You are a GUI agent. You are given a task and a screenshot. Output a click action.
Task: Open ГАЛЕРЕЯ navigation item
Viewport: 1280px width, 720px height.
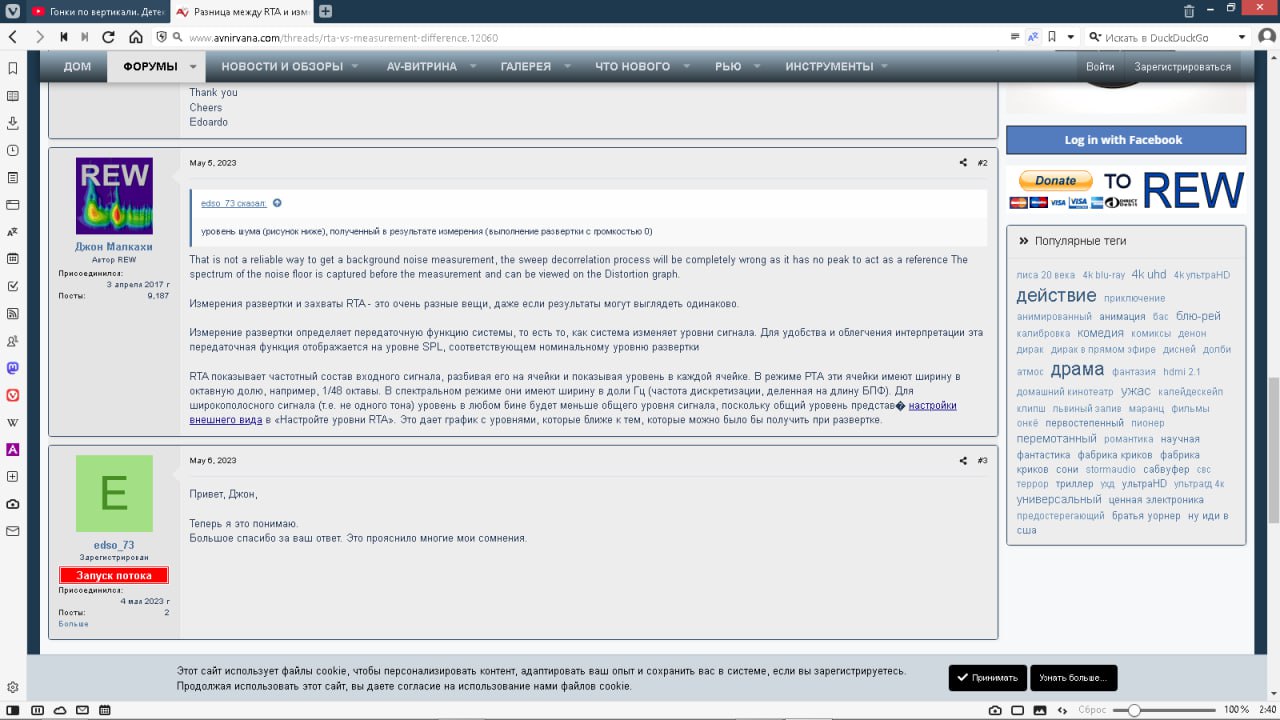[x=526, y=67]
